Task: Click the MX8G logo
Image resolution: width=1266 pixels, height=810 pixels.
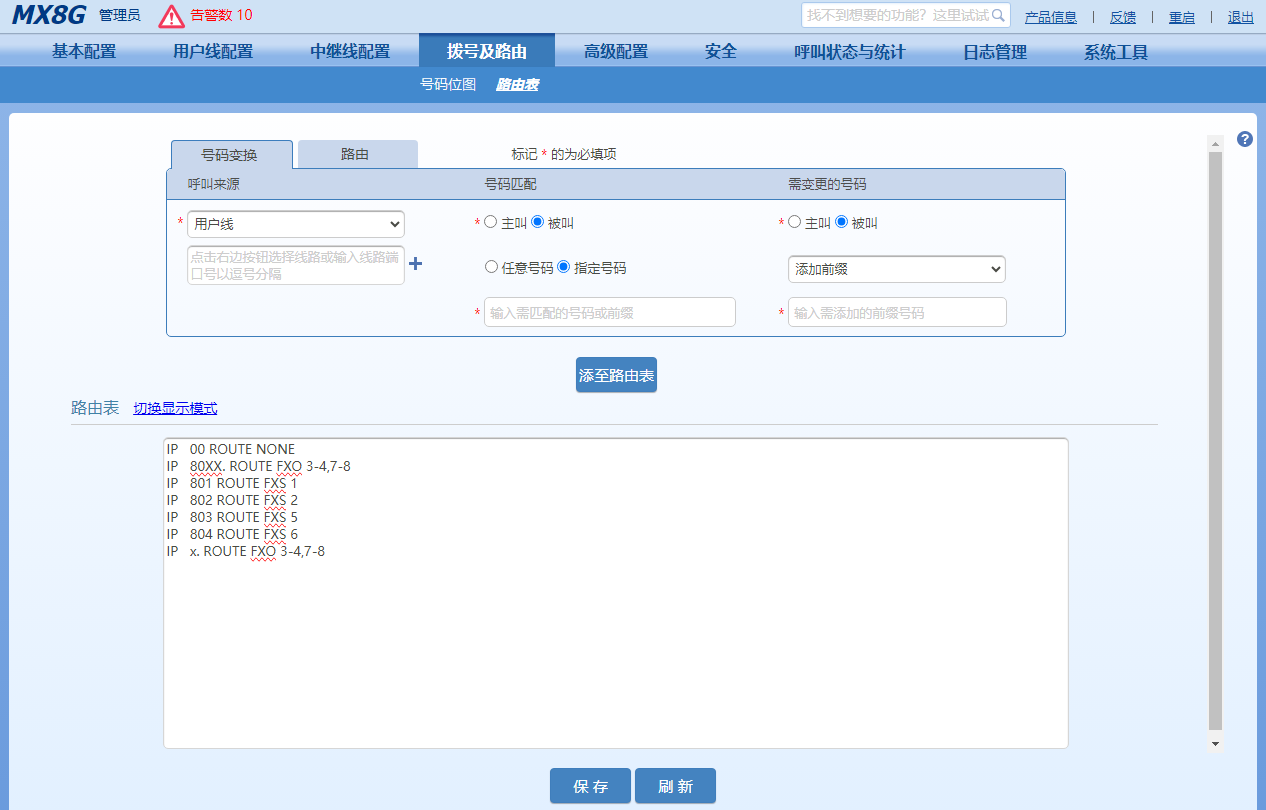Action: (49, 15)
